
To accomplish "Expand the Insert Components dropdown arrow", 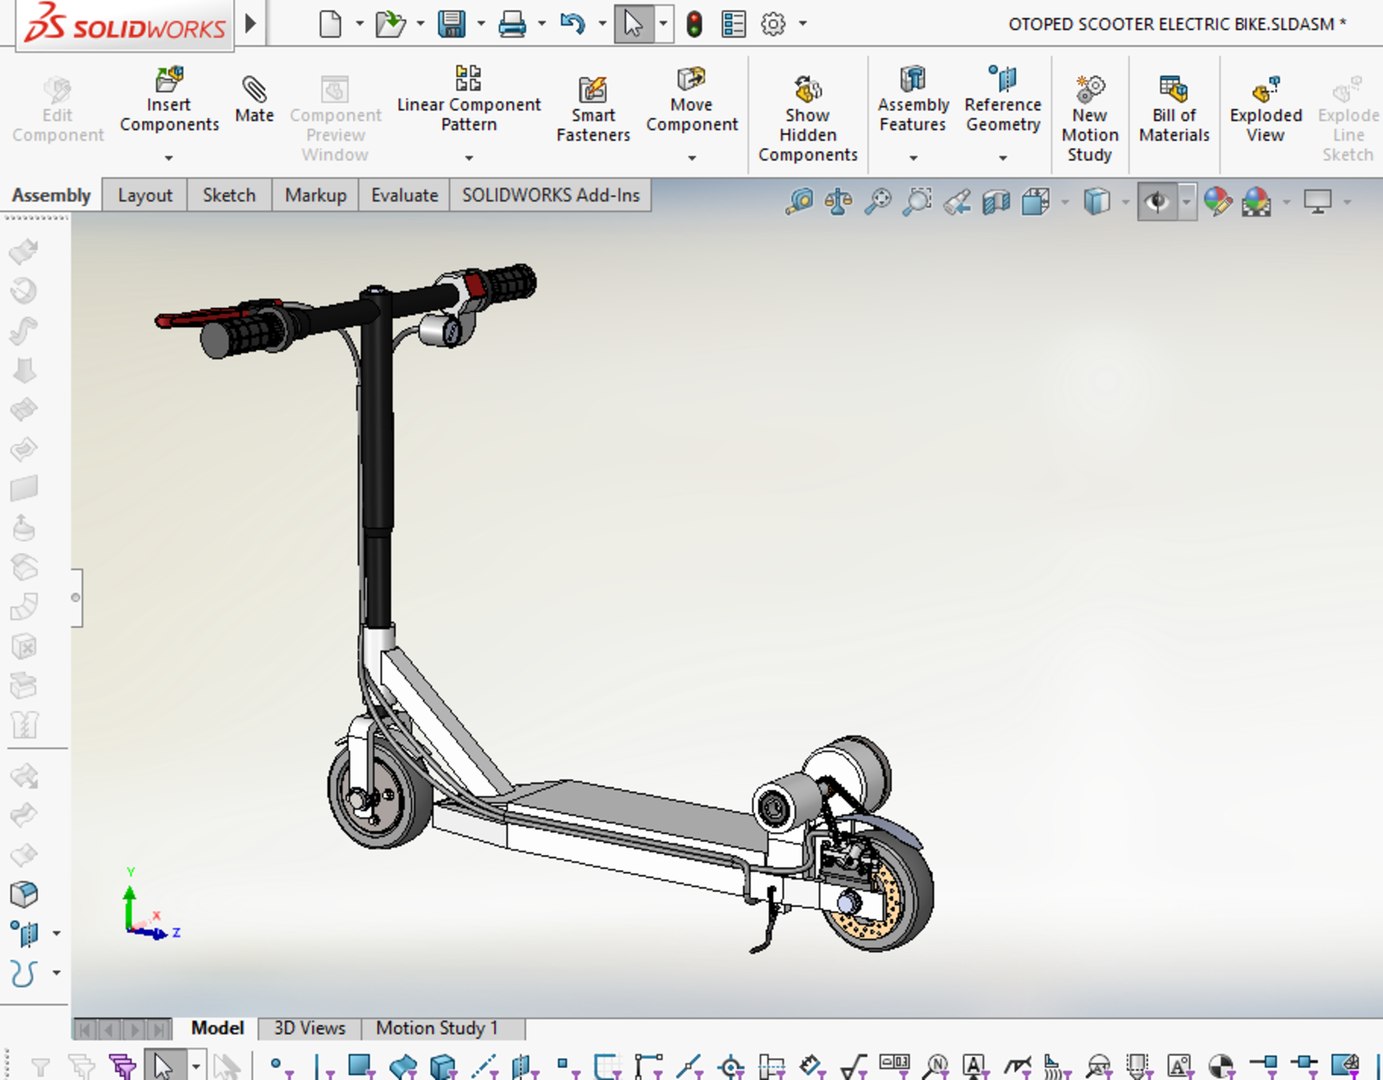I will coord(169,158).
